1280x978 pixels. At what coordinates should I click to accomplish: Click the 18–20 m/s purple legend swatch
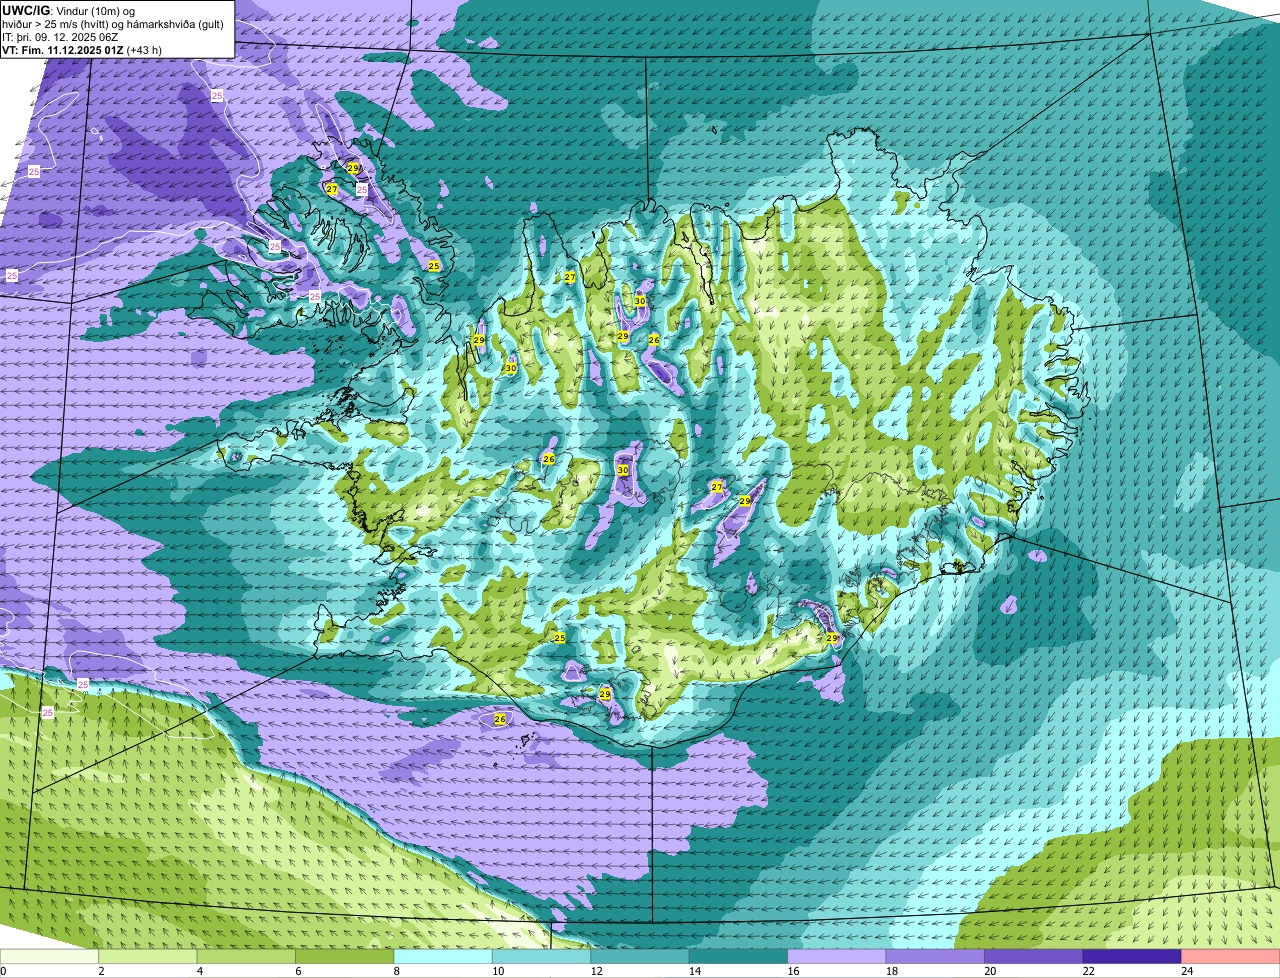point(936,956)
